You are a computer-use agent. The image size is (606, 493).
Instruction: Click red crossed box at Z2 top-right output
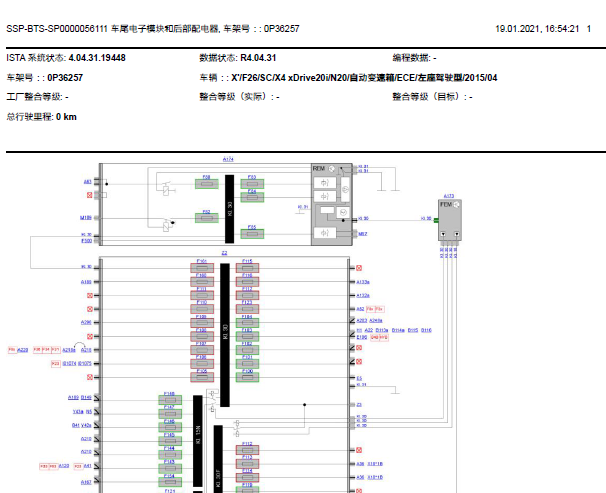(x=359, y=268)
